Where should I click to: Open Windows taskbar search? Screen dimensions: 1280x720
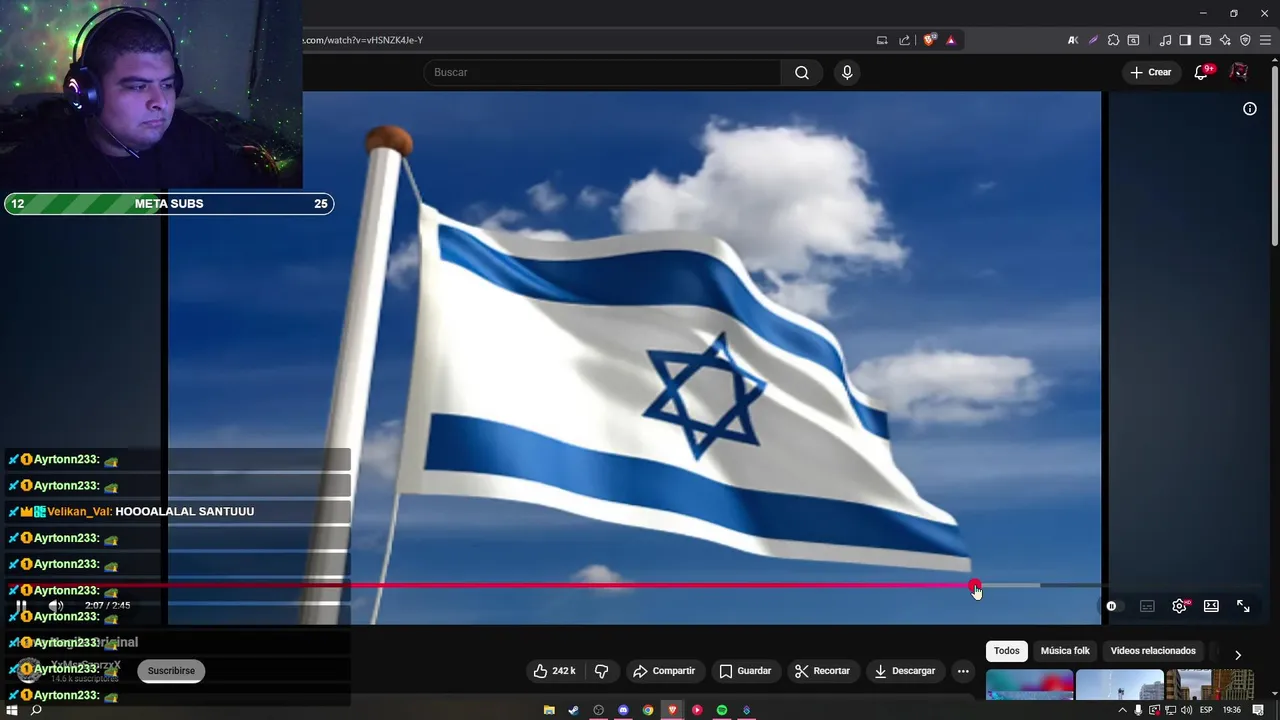36,710
